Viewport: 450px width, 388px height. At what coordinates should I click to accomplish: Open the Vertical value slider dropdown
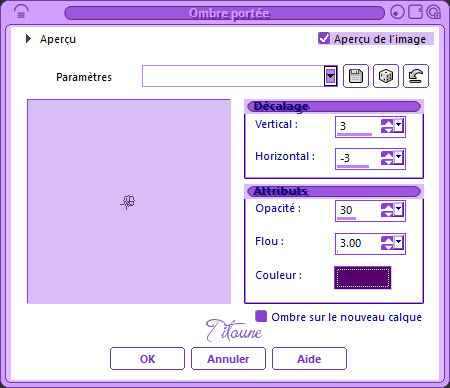399,126
